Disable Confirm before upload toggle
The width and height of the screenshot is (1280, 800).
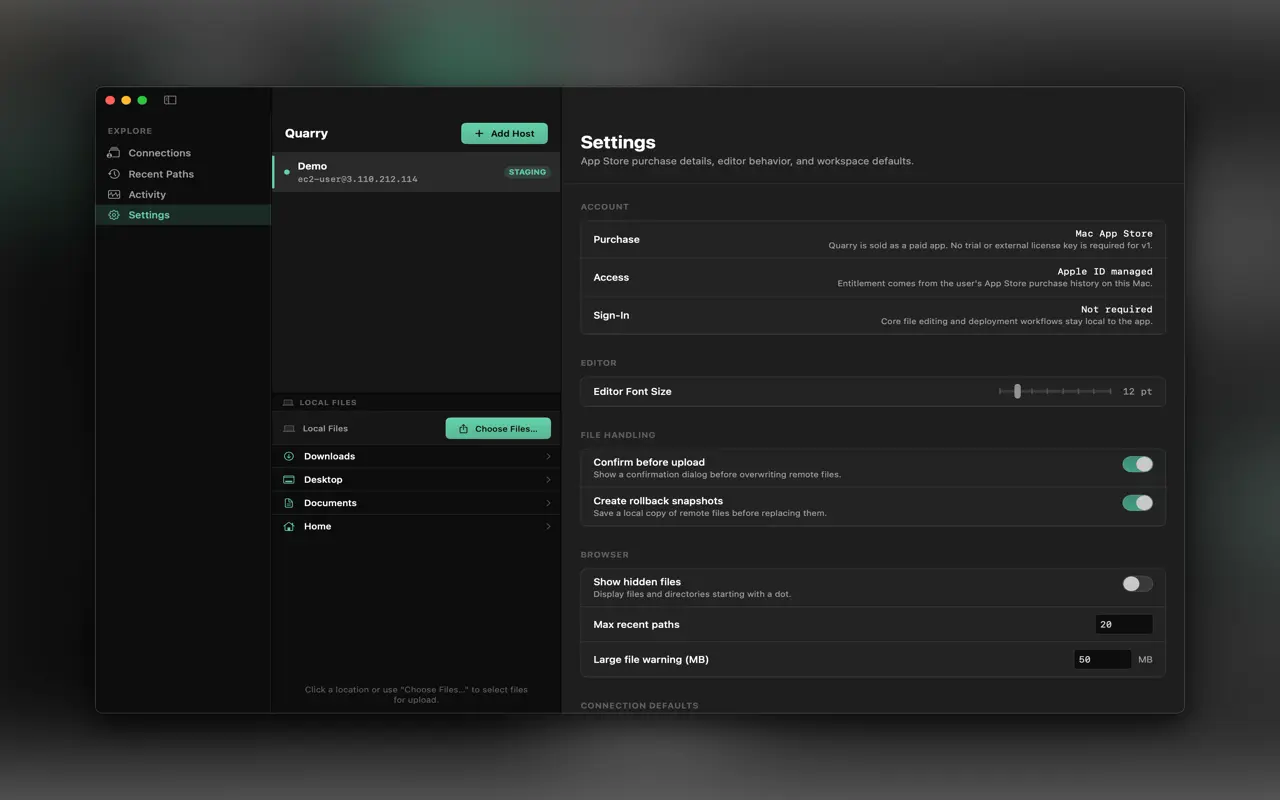coord(1137,464)
